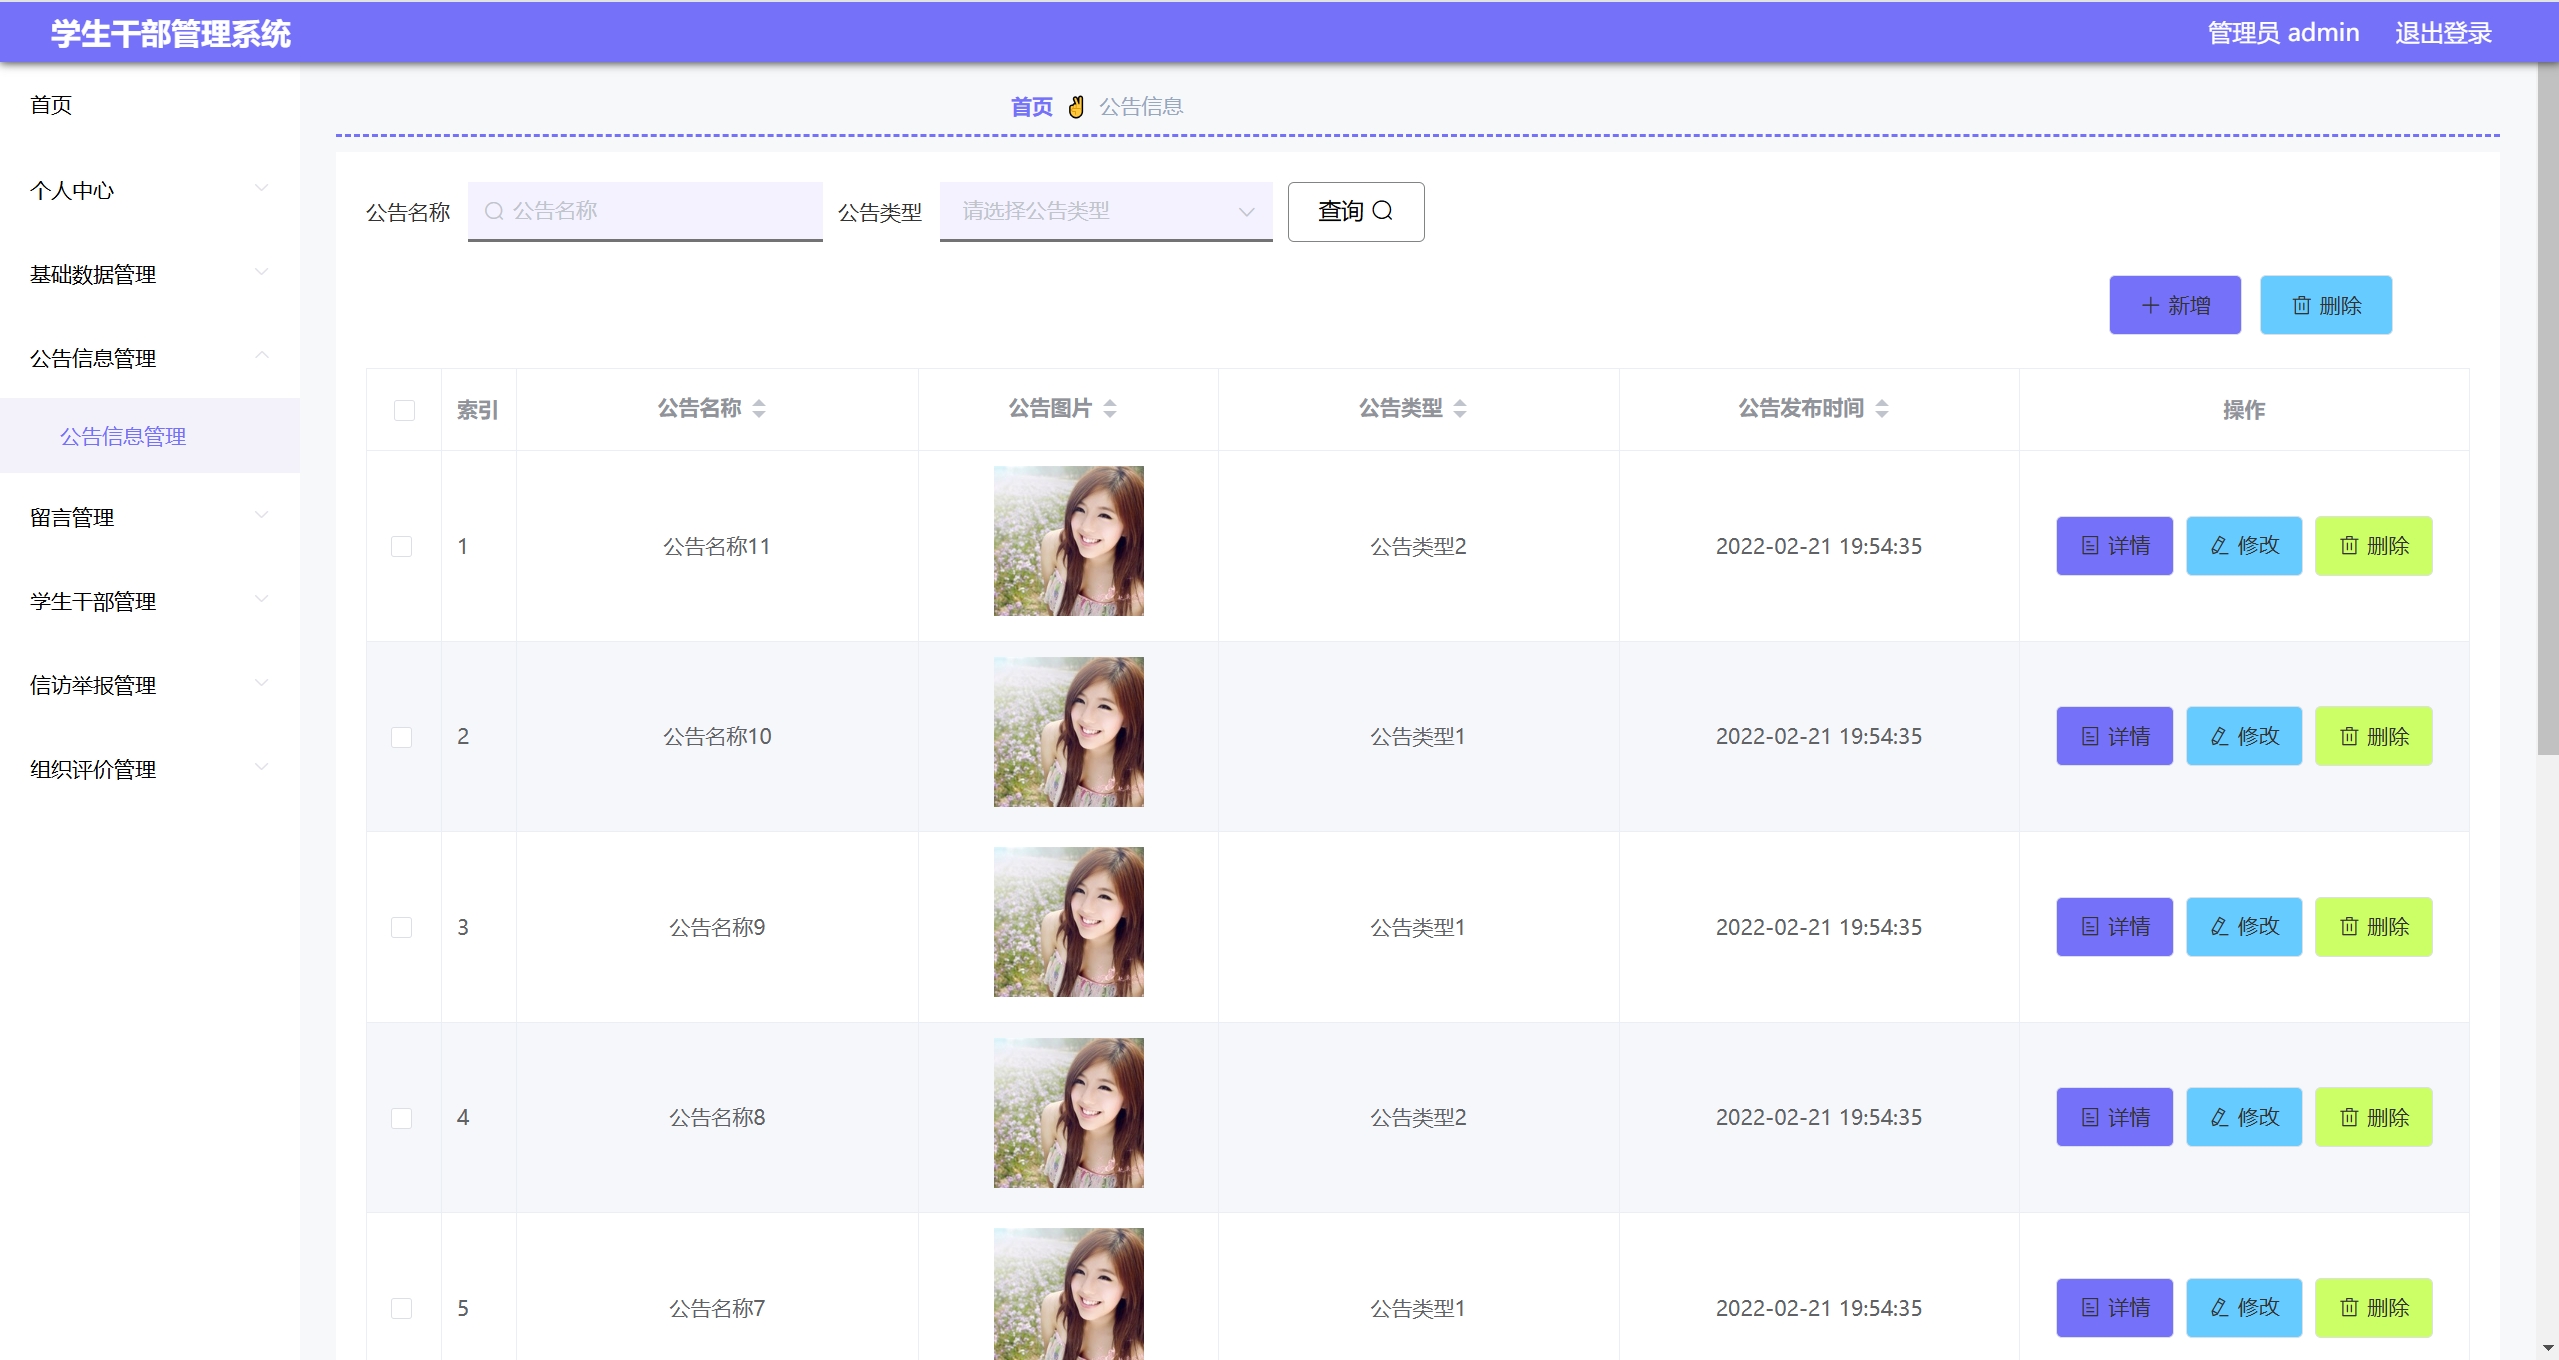Click 修改 for 公告名称9
This screenshot has width=2559, height=1360.
click(x=2244, y=927)
